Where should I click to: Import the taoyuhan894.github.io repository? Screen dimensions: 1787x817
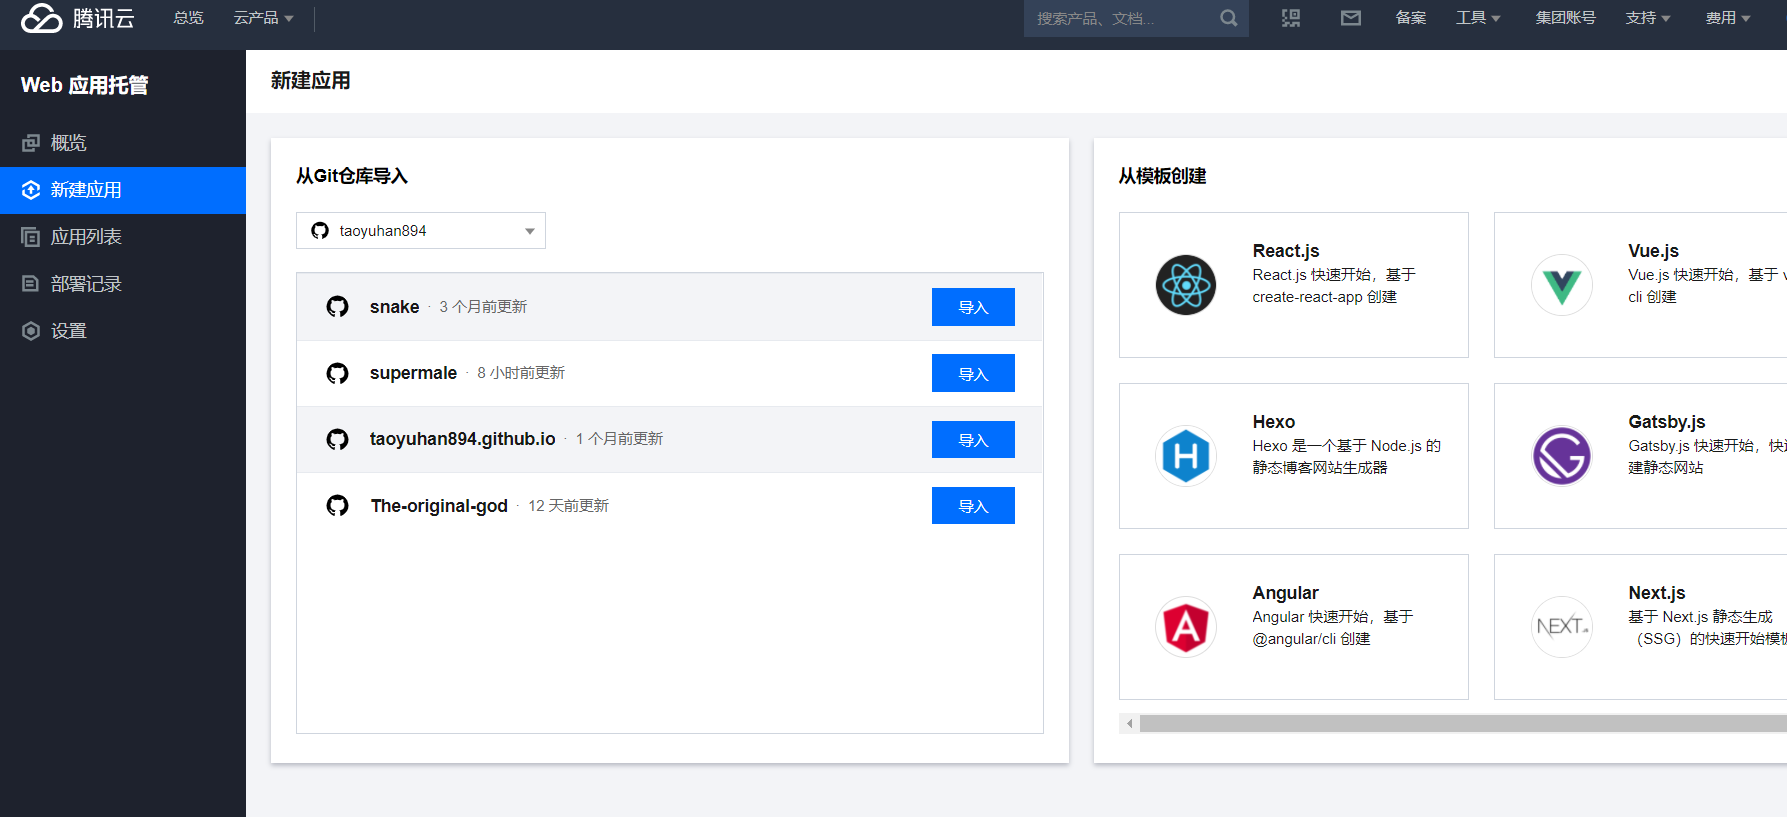[x=973, y=439]
